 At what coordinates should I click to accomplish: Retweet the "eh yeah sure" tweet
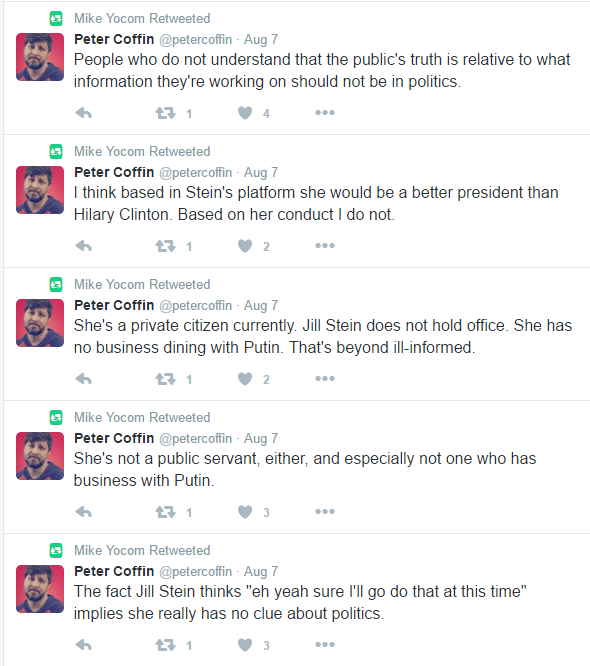click(x=165, y=645)
